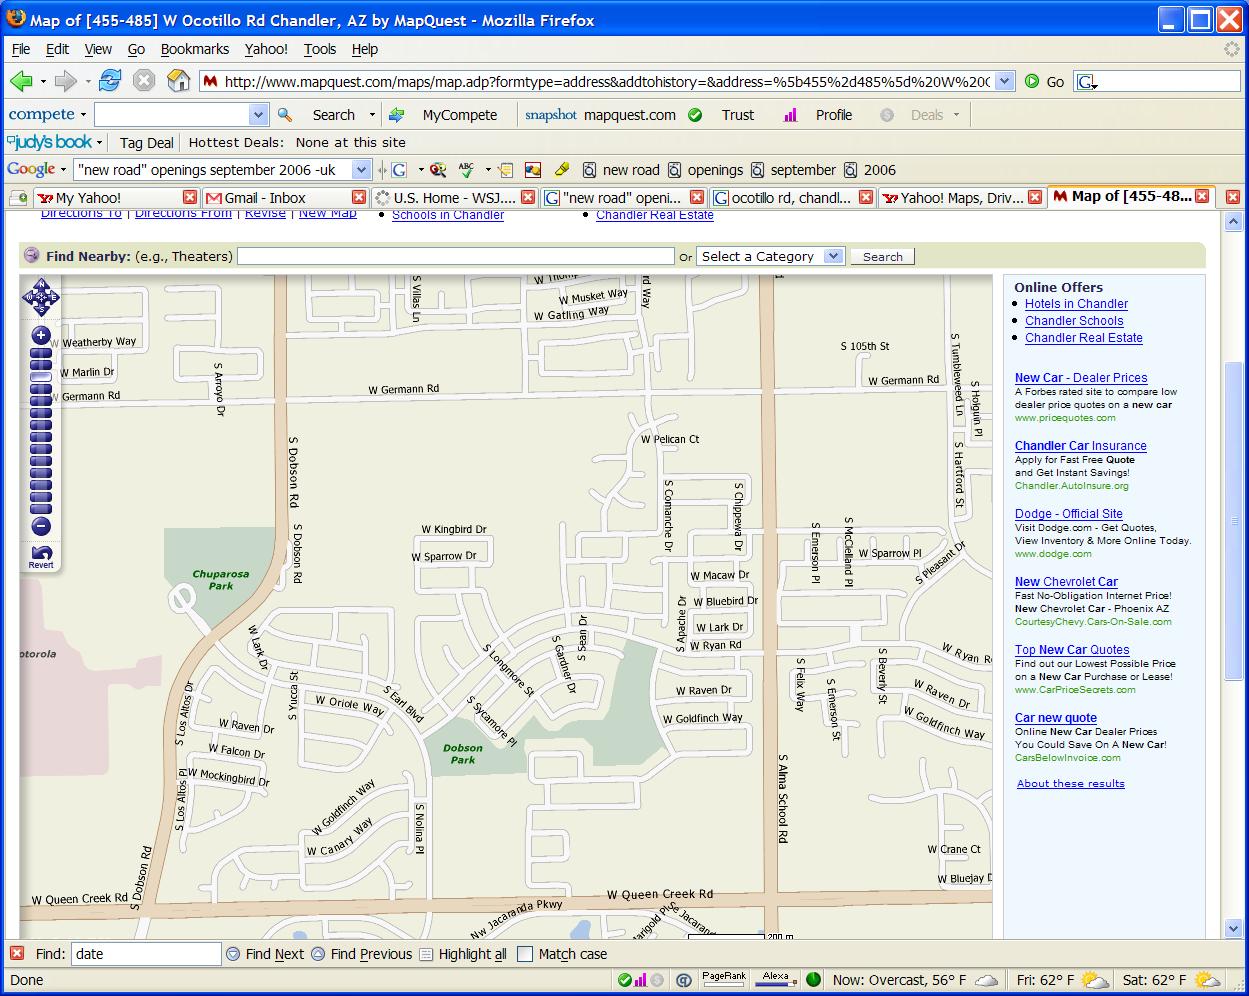Click the New Car - Dealer Prices ad link
This screenshot has width=1249, height=996.
point(1081,378)
